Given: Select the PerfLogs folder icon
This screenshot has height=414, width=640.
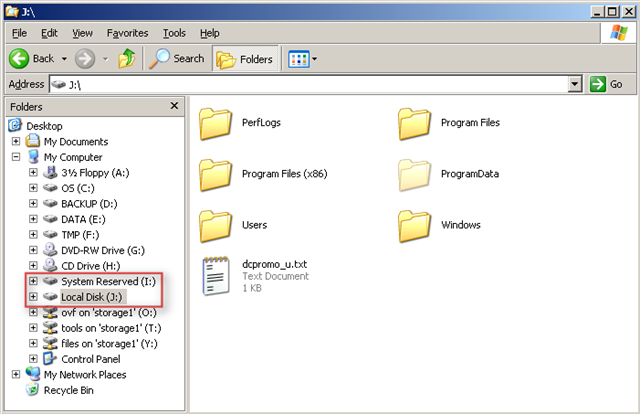Looking at the screenshot, I should pyautogui.click(x=215, y=124).
